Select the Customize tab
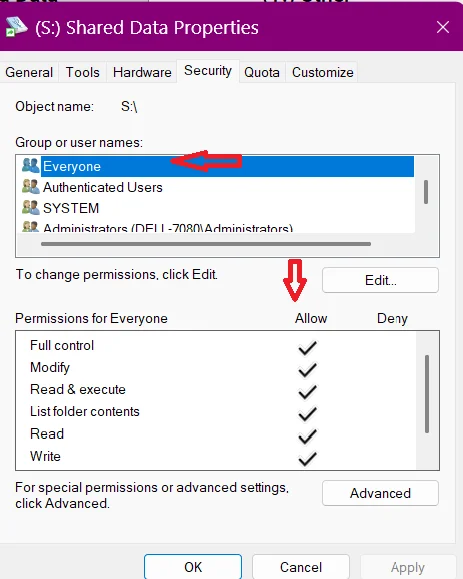Image resolution: width=463 pixels, height=579 pixels. point(322,72)
